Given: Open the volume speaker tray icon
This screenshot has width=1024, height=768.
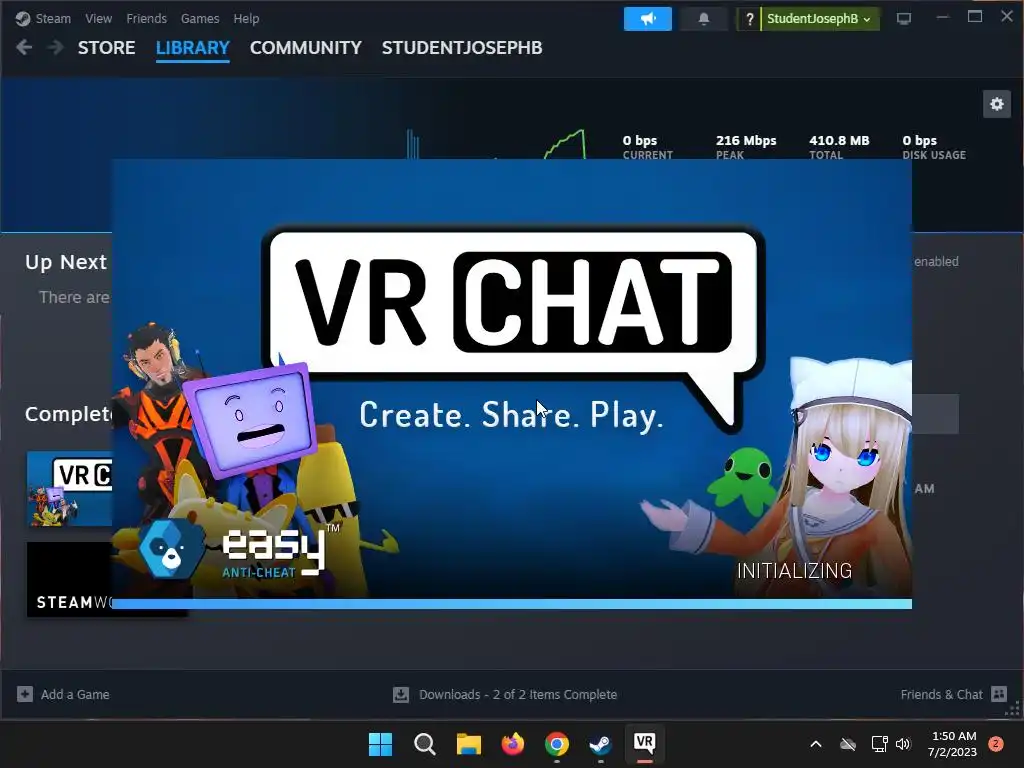Looking at the screenshot, I should [x=903, y=744].
